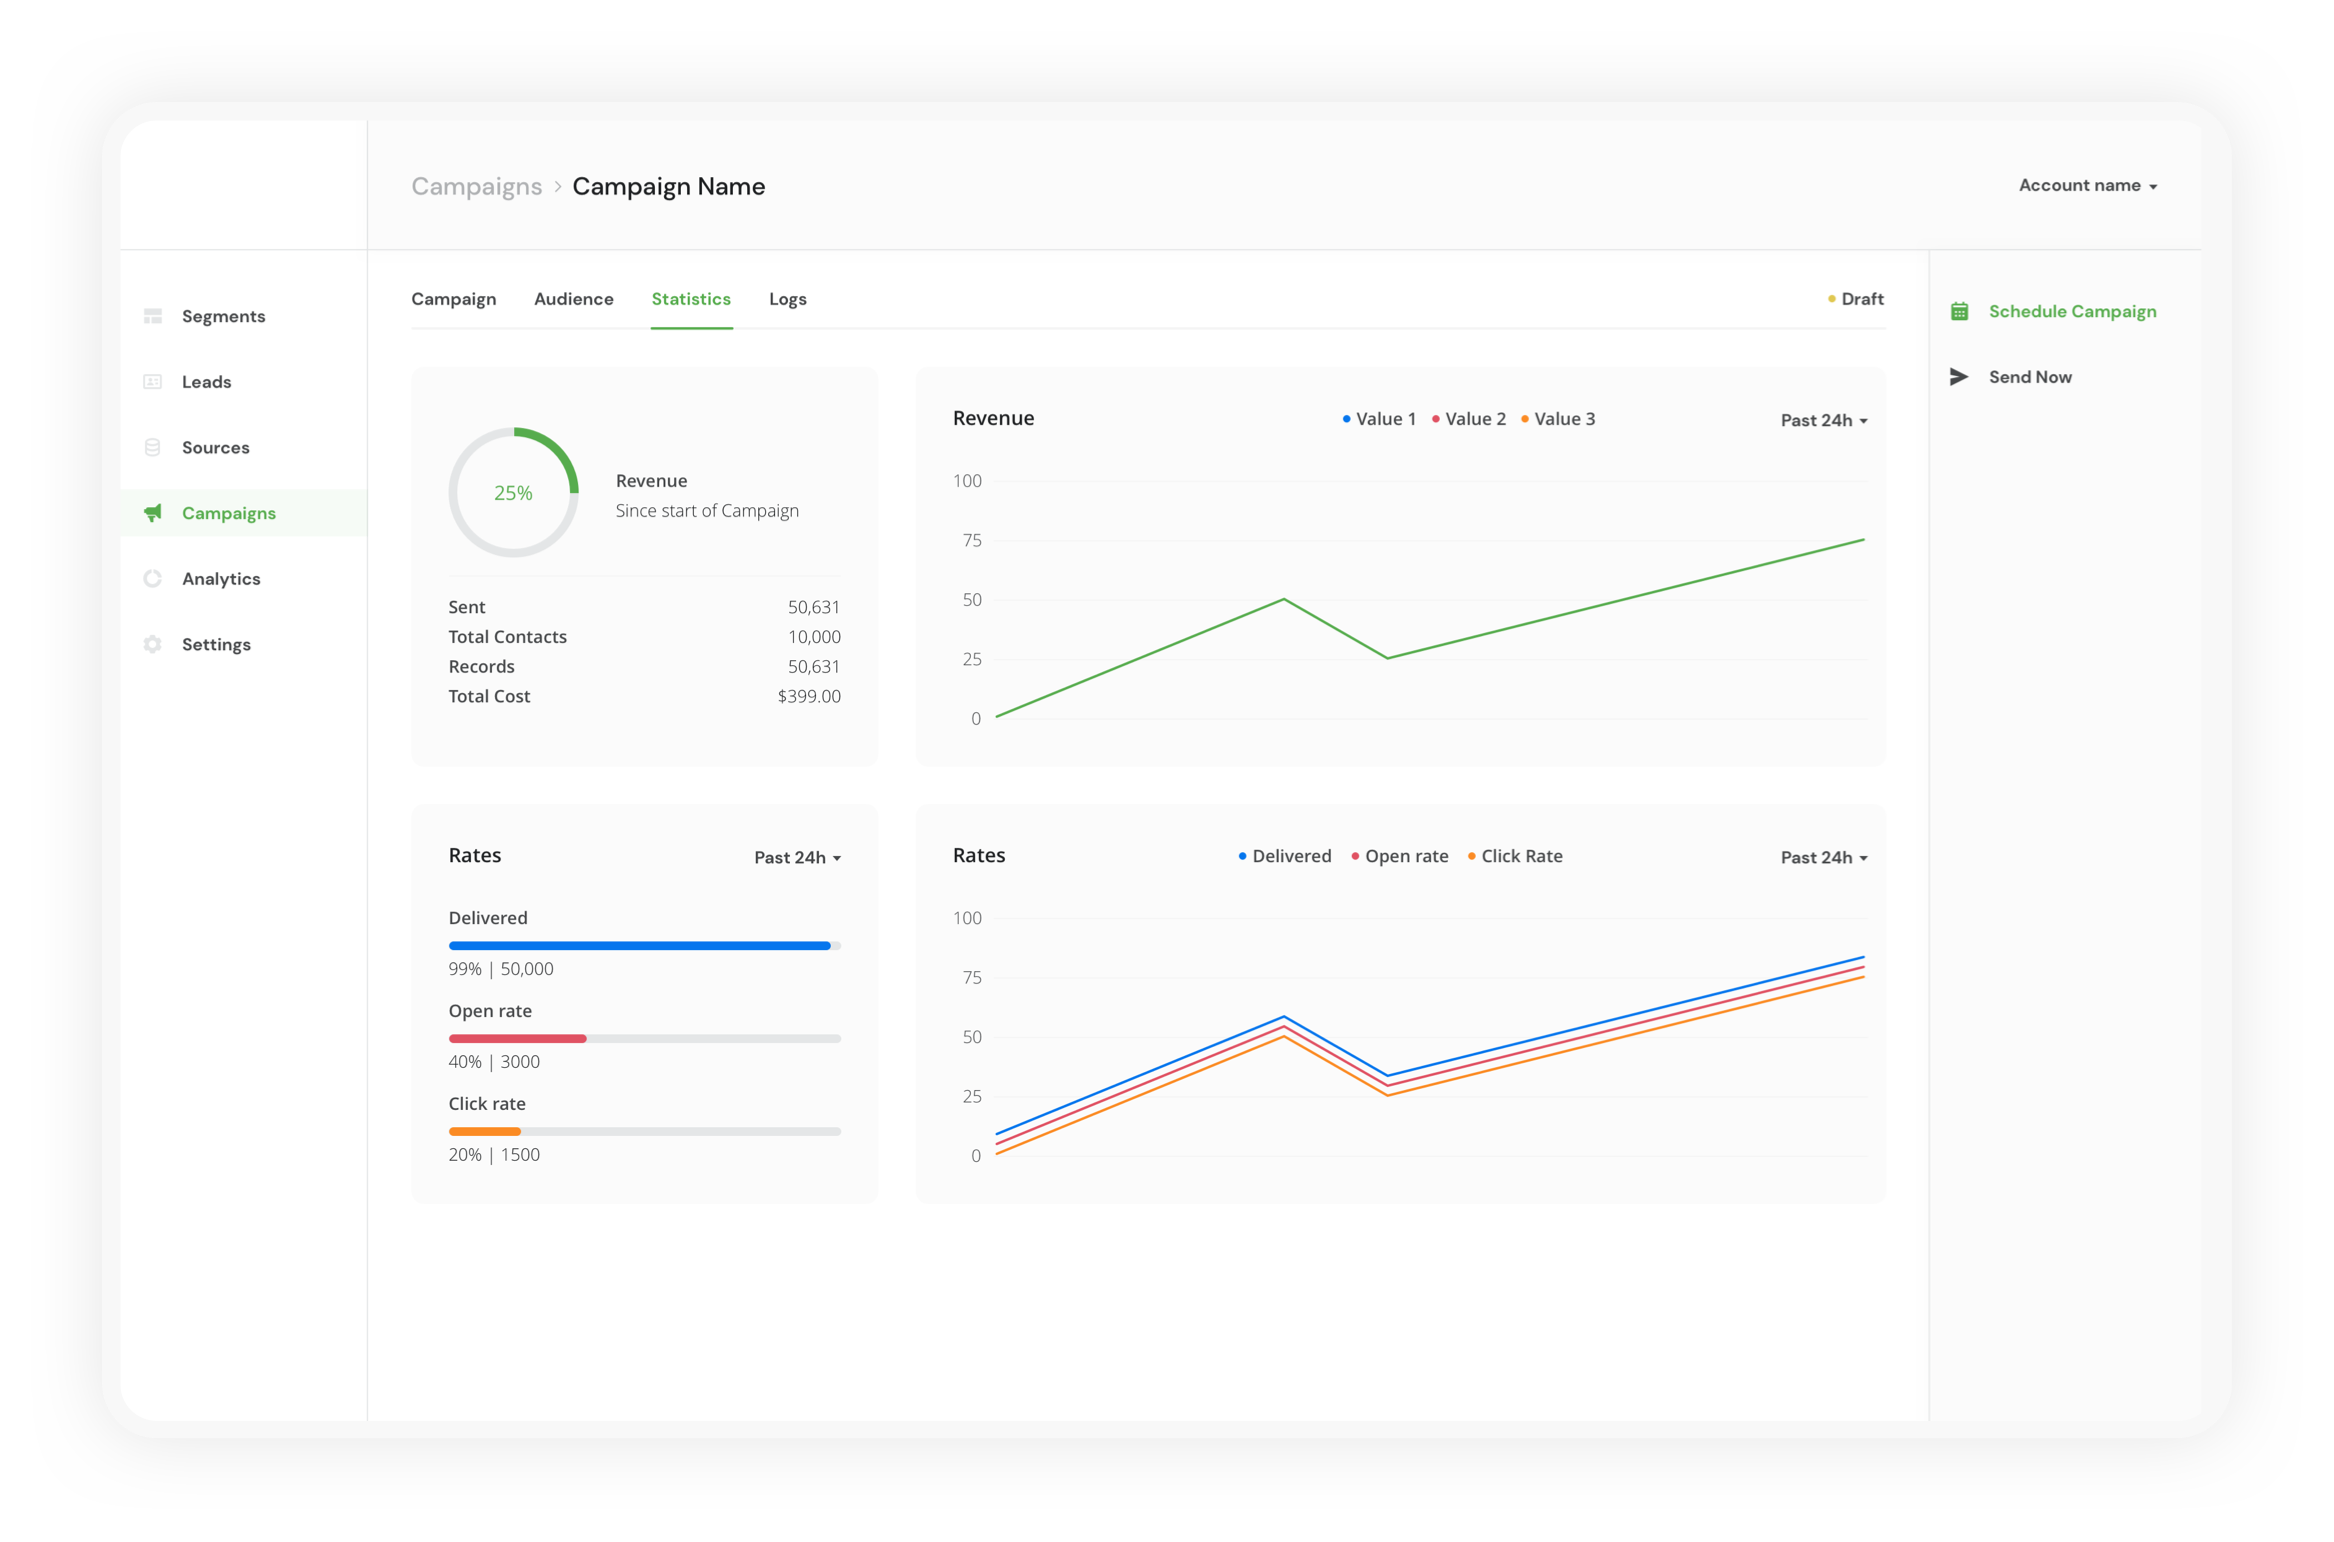The image size is (2334, 1542).
Task: Click the Campaign Name breadcrumb title
Action: [669, 187]
